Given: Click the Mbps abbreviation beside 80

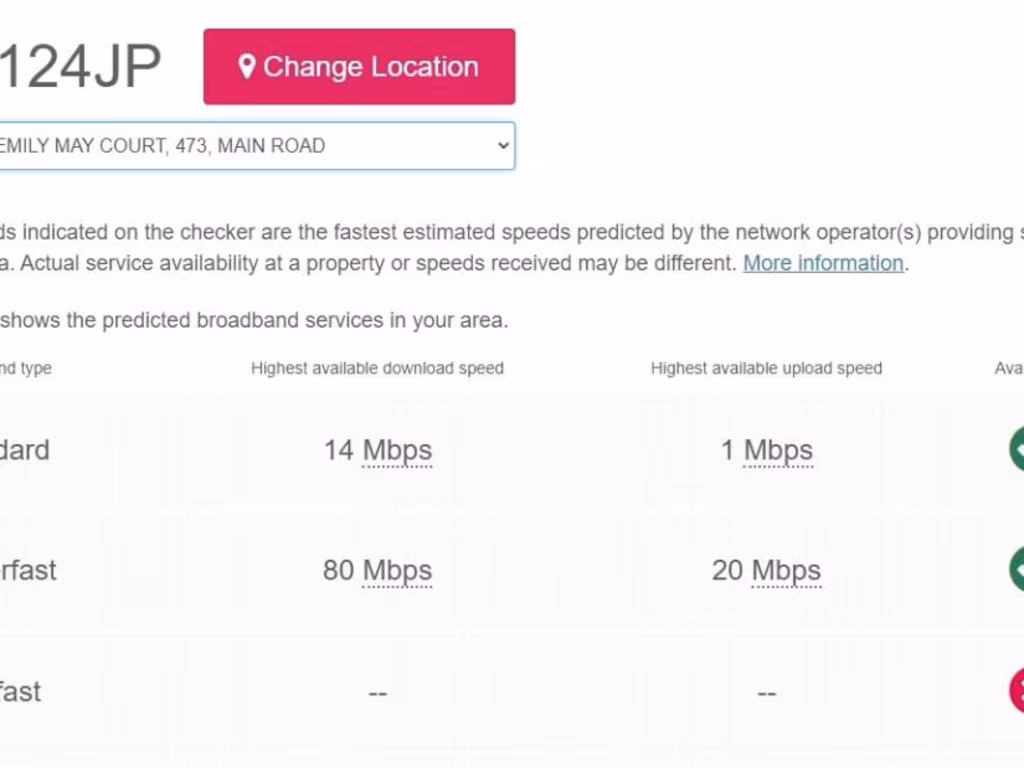Looking at the screenshot, I should point(397,570).
